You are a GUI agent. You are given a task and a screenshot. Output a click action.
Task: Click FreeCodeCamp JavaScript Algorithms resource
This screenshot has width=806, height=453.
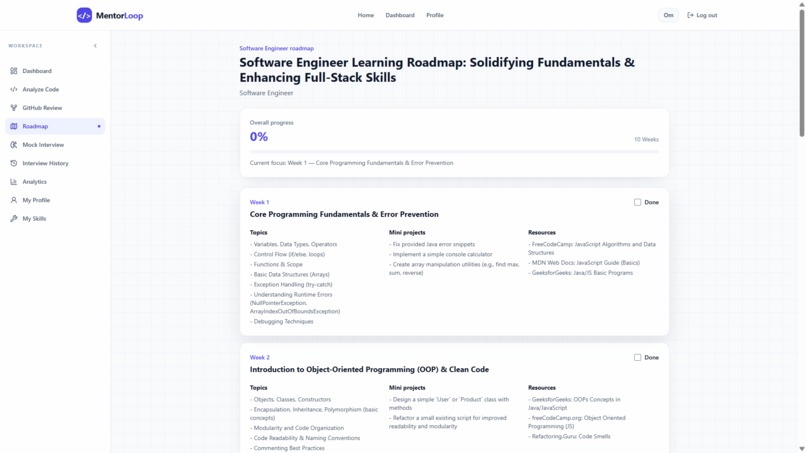[x=592, y=249]
